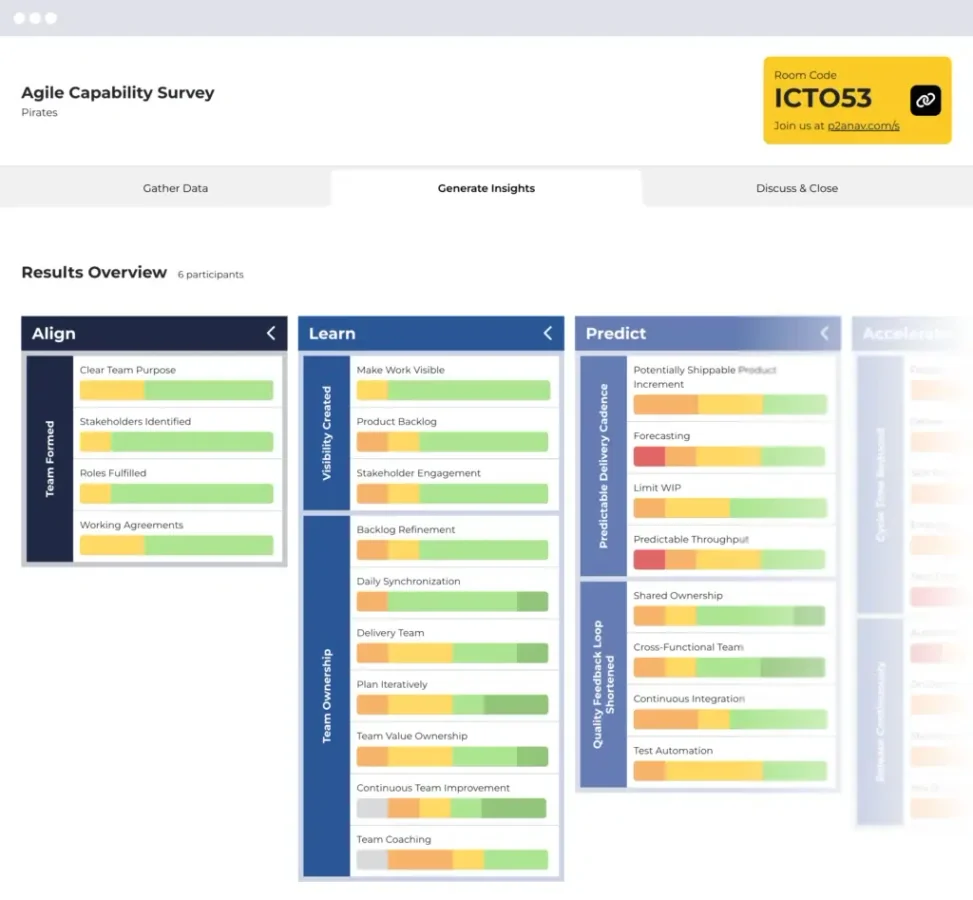
Task: Collapse the Align column chevron
Action: pos(270,334)
